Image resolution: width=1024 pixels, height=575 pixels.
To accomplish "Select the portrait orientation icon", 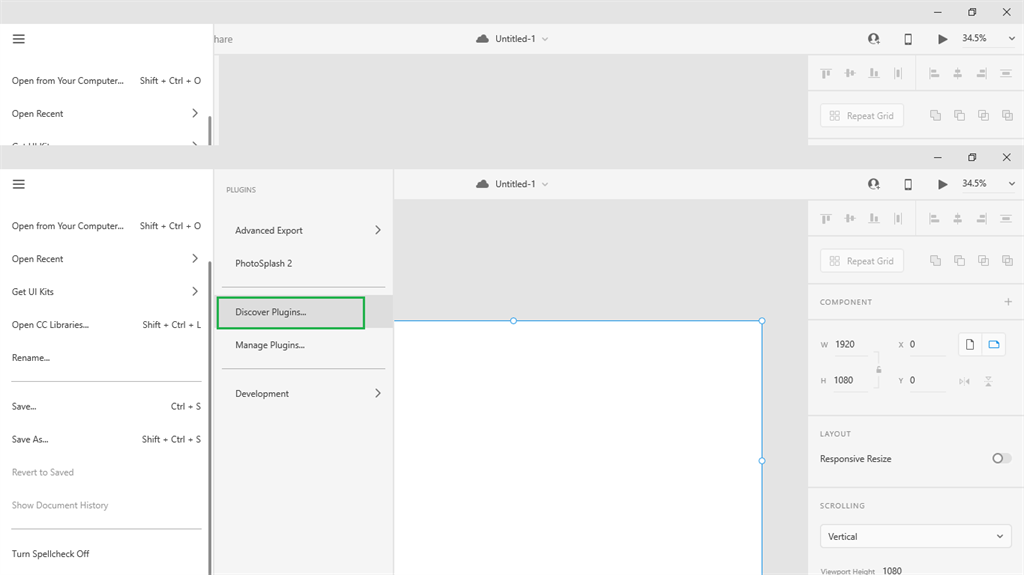I will point(970,344).
